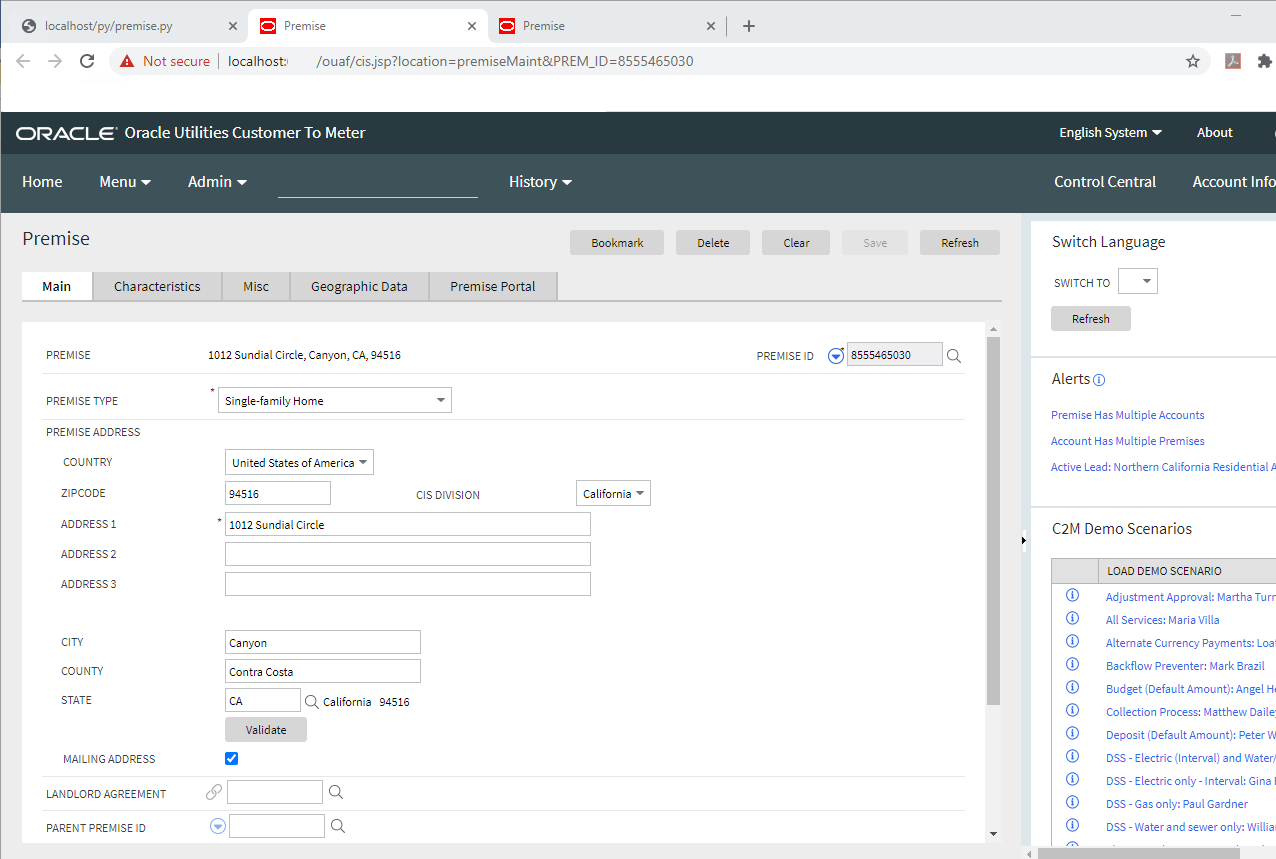Open All Services: Maria Villa scenario
The height and width of the screenshot is (859, 1276).
(1162, 620)
